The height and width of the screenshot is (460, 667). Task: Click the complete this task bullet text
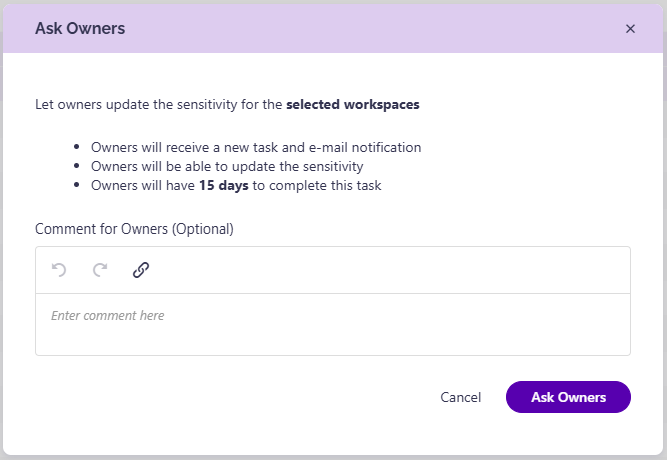click(x=325, y=186)
